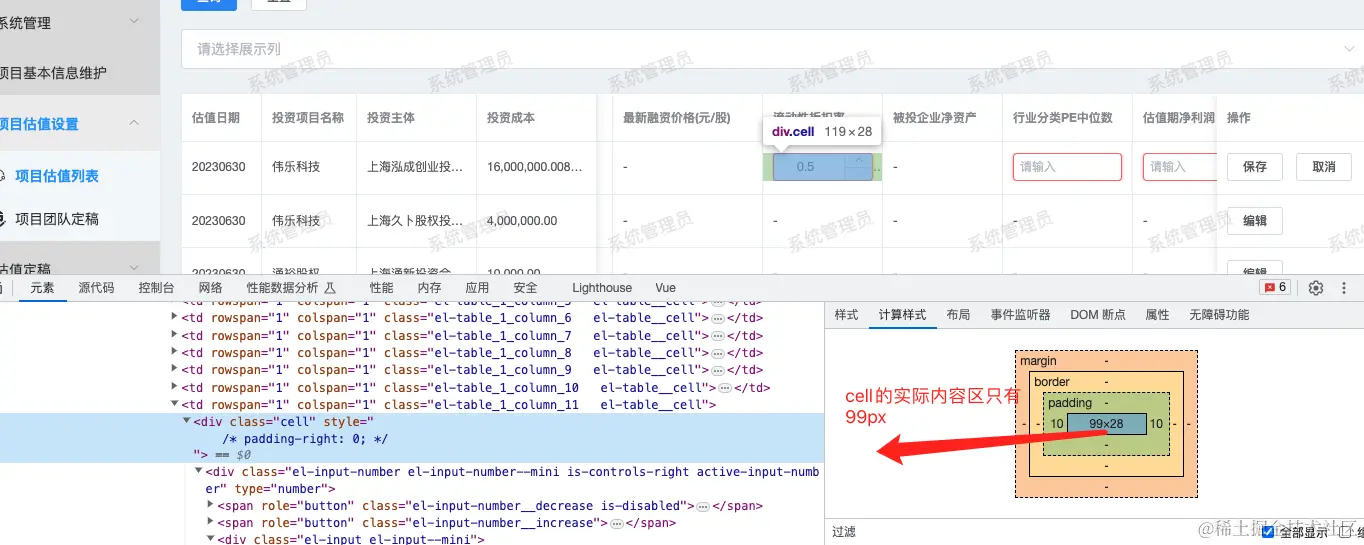
Task: Open 项目估值列表 in the sidebar
Action: 57,176
